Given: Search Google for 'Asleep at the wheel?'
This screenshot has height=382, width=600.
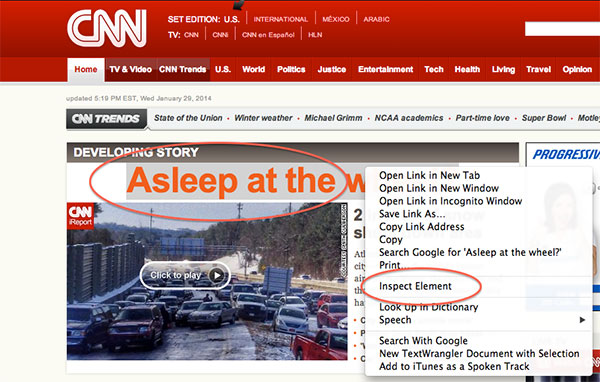Looking at the screenshot, I should point(470,252).
